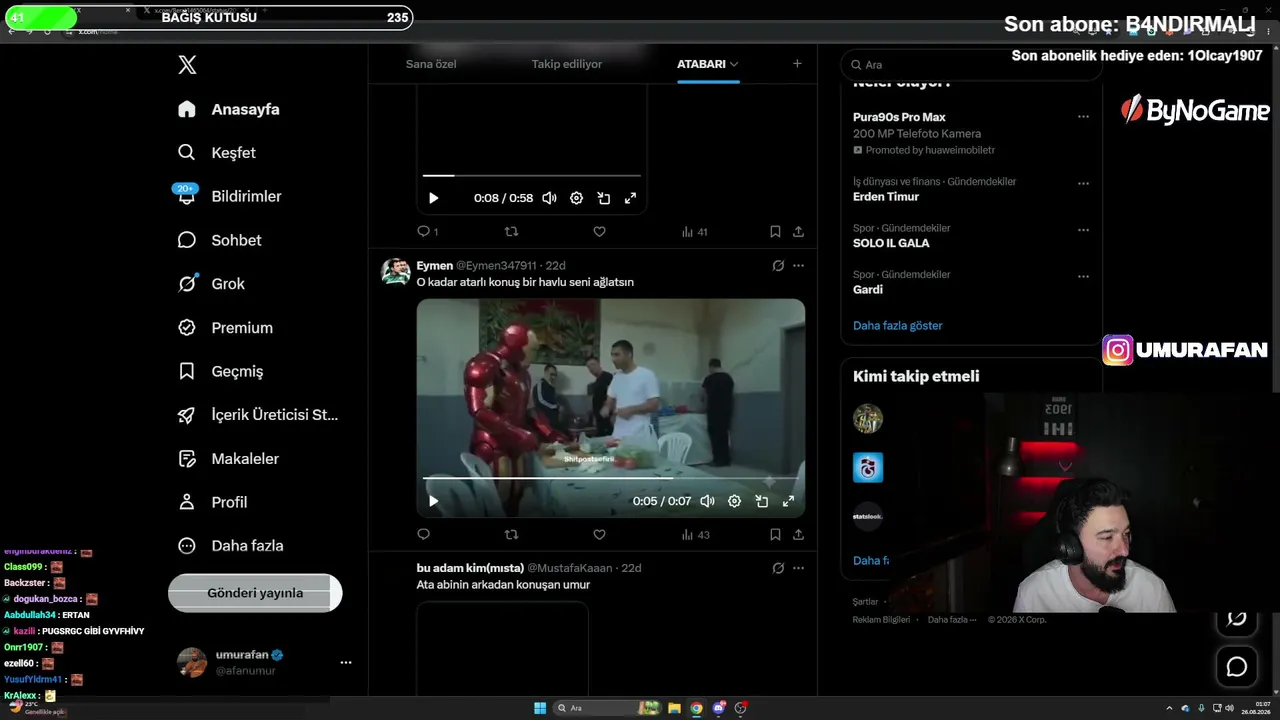Mute the 0:58 video sound

pos(549,198)
